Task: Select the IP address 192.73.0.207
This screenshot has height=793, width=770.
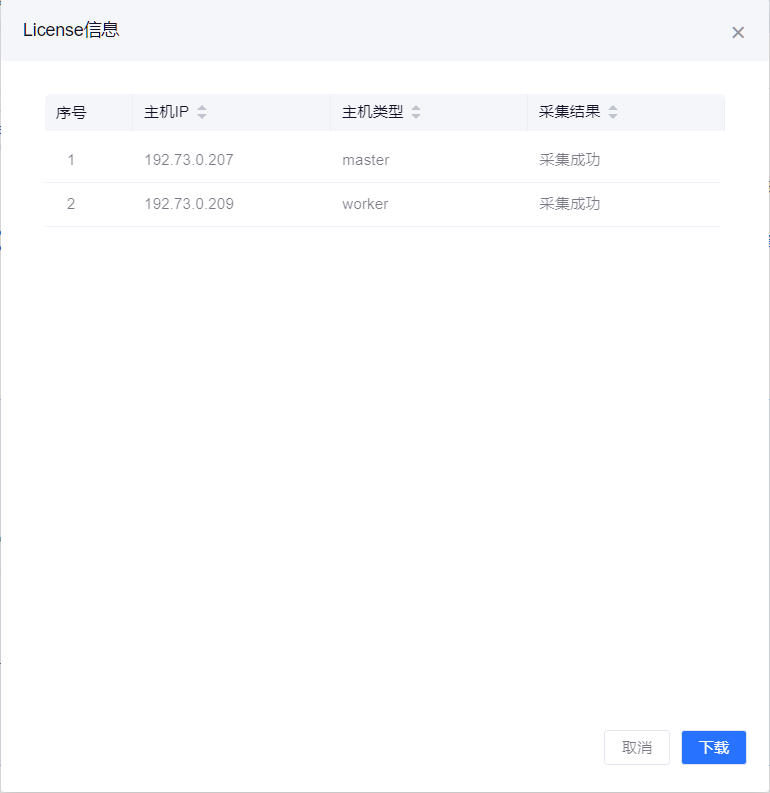Action: click(x=189, y=160)
